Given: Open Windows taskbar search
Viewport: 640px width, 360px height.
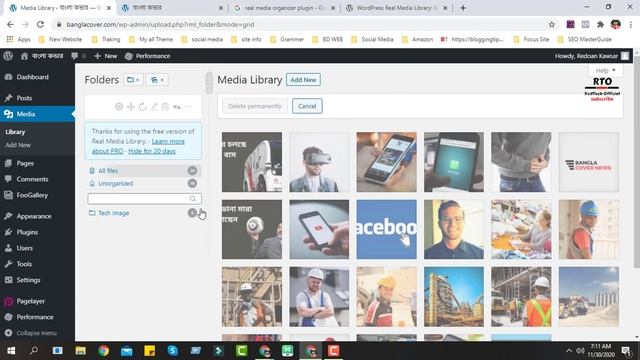Looking at the screenshot, I should pyautogui.click(x=34, y=351).
